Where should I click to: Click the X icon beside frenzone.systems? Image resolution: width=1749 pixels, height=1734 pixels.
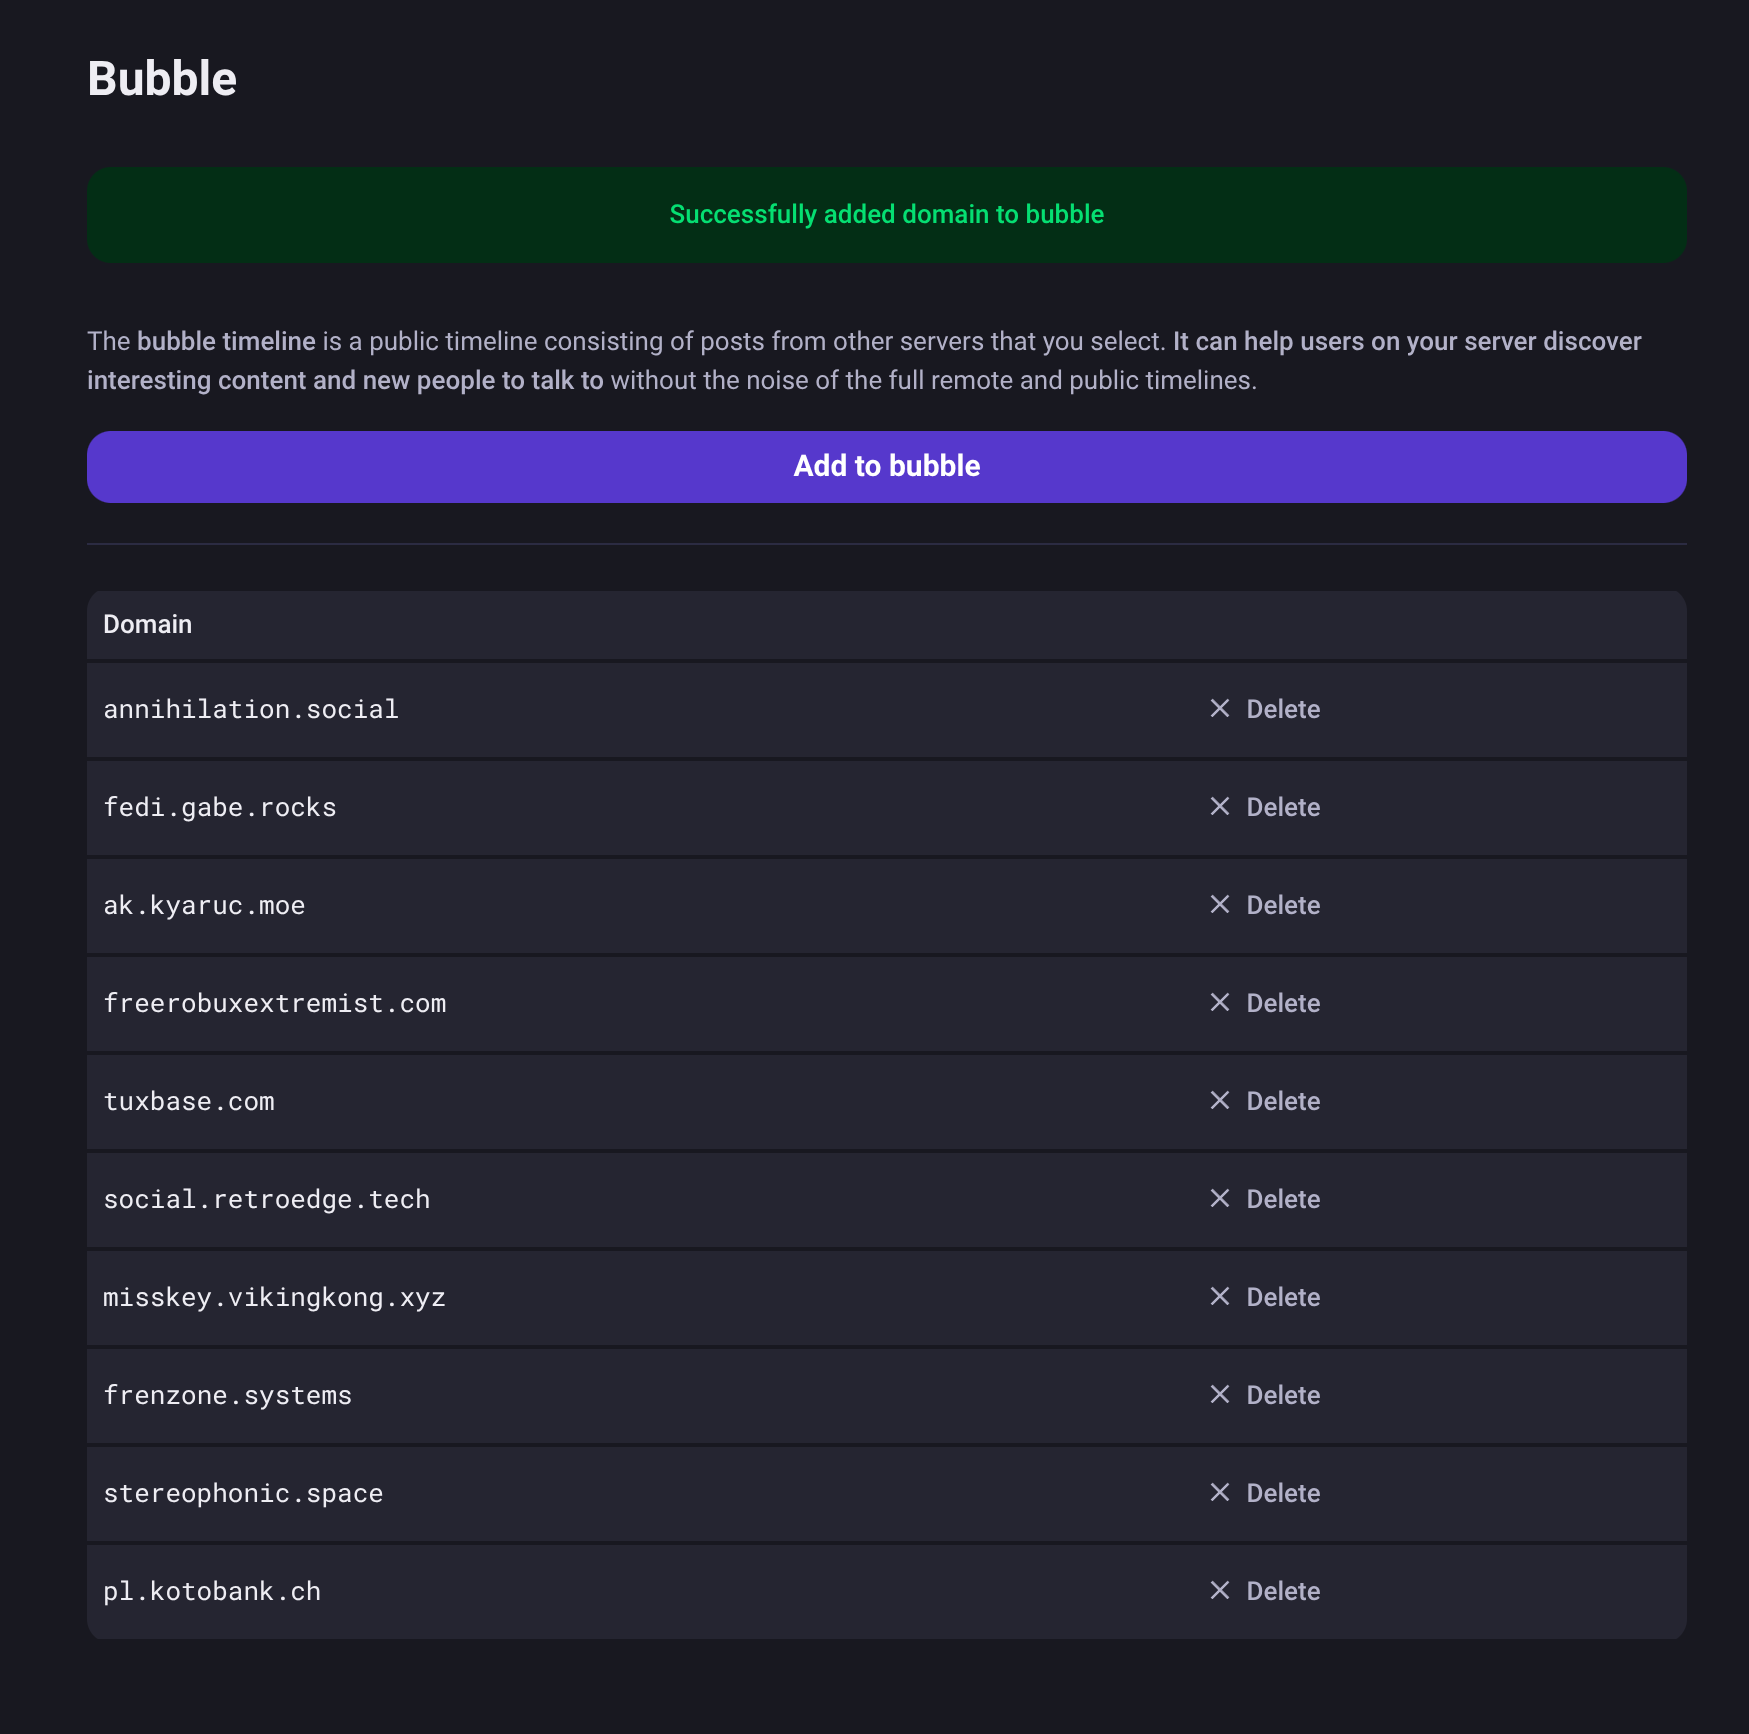point(1219,1395)
